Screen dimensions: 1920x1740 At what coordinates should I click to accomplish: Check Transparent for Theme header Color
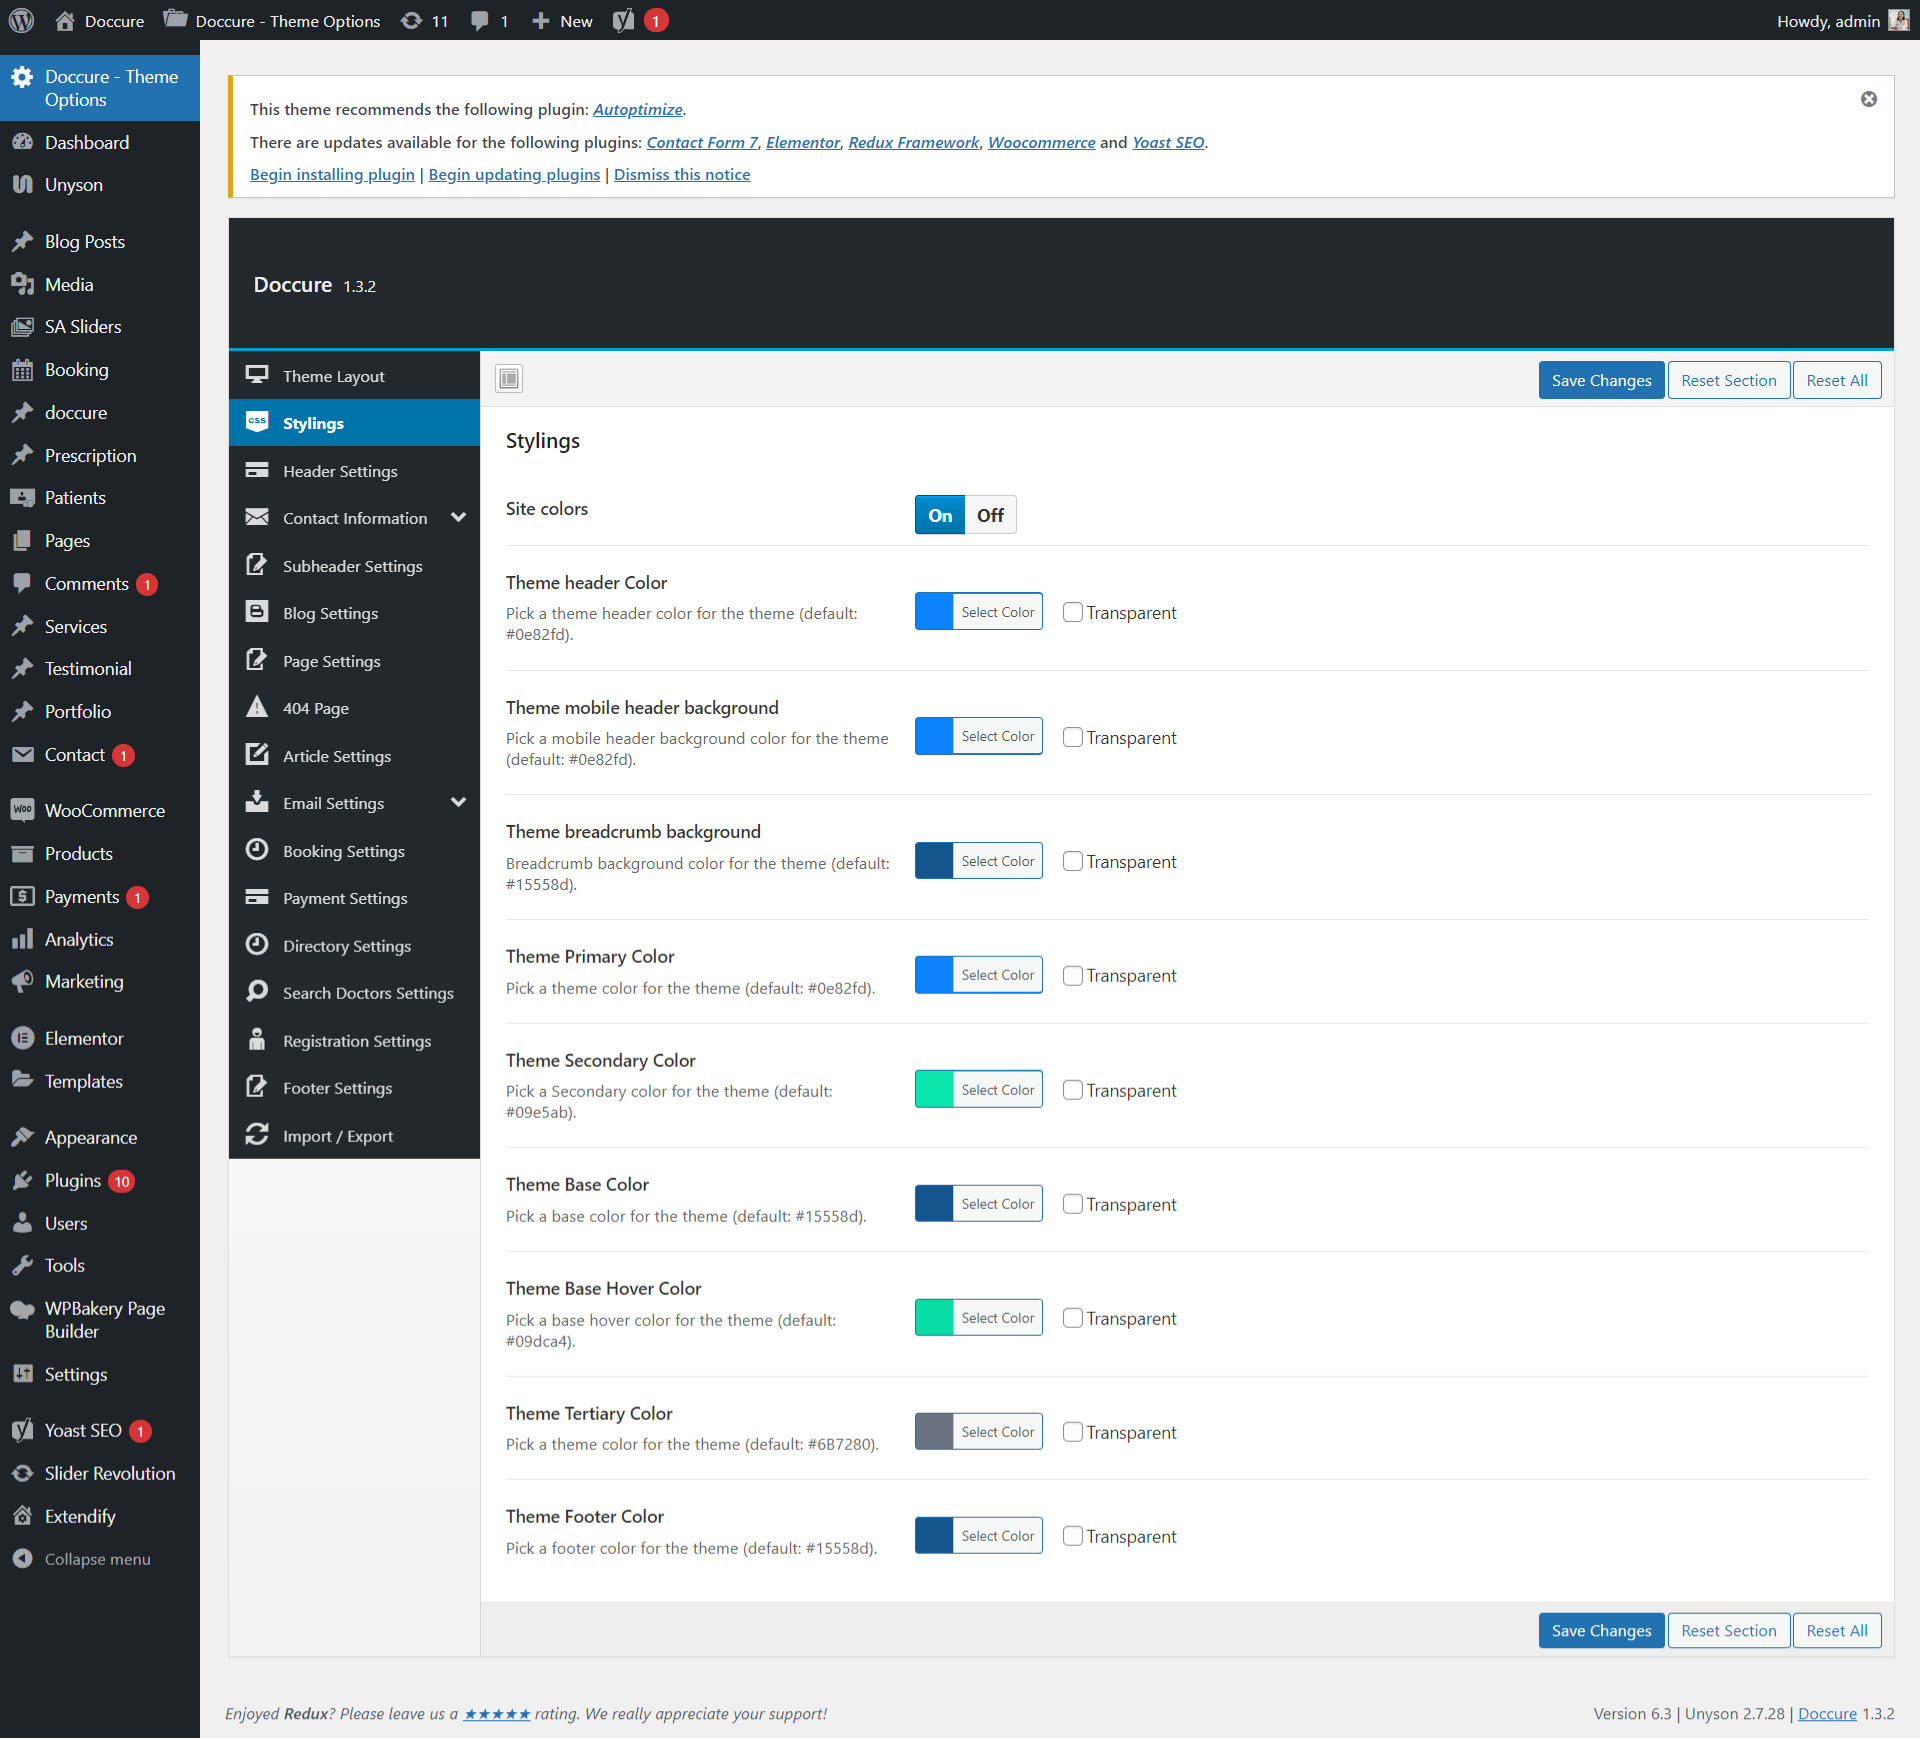(x=1072, y=612)
